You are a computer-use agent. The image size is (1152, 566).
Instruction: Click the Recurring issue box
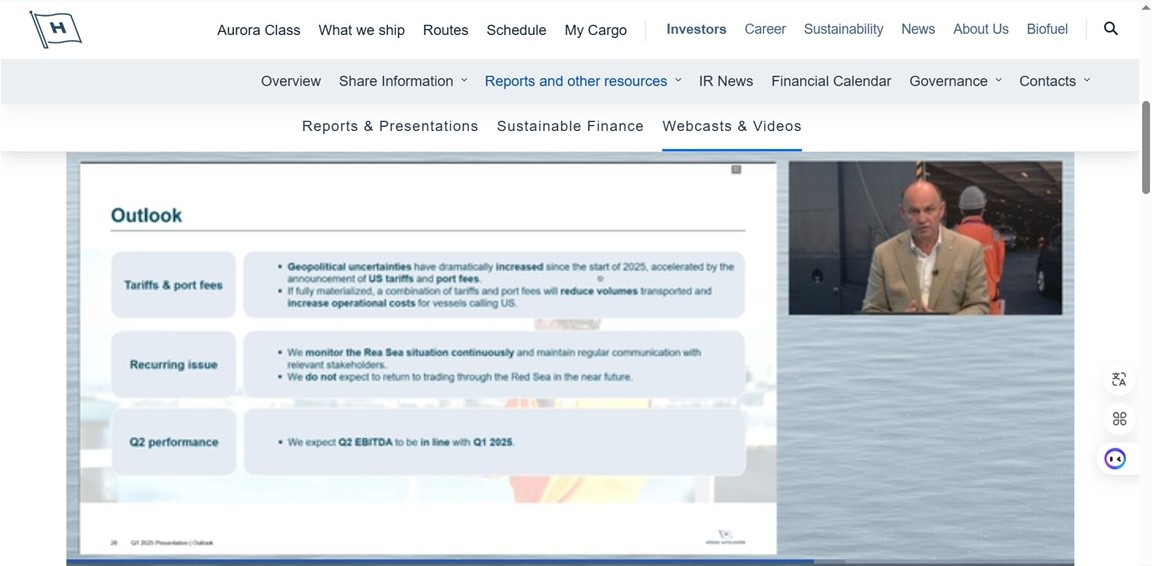(x=173, y=365)
